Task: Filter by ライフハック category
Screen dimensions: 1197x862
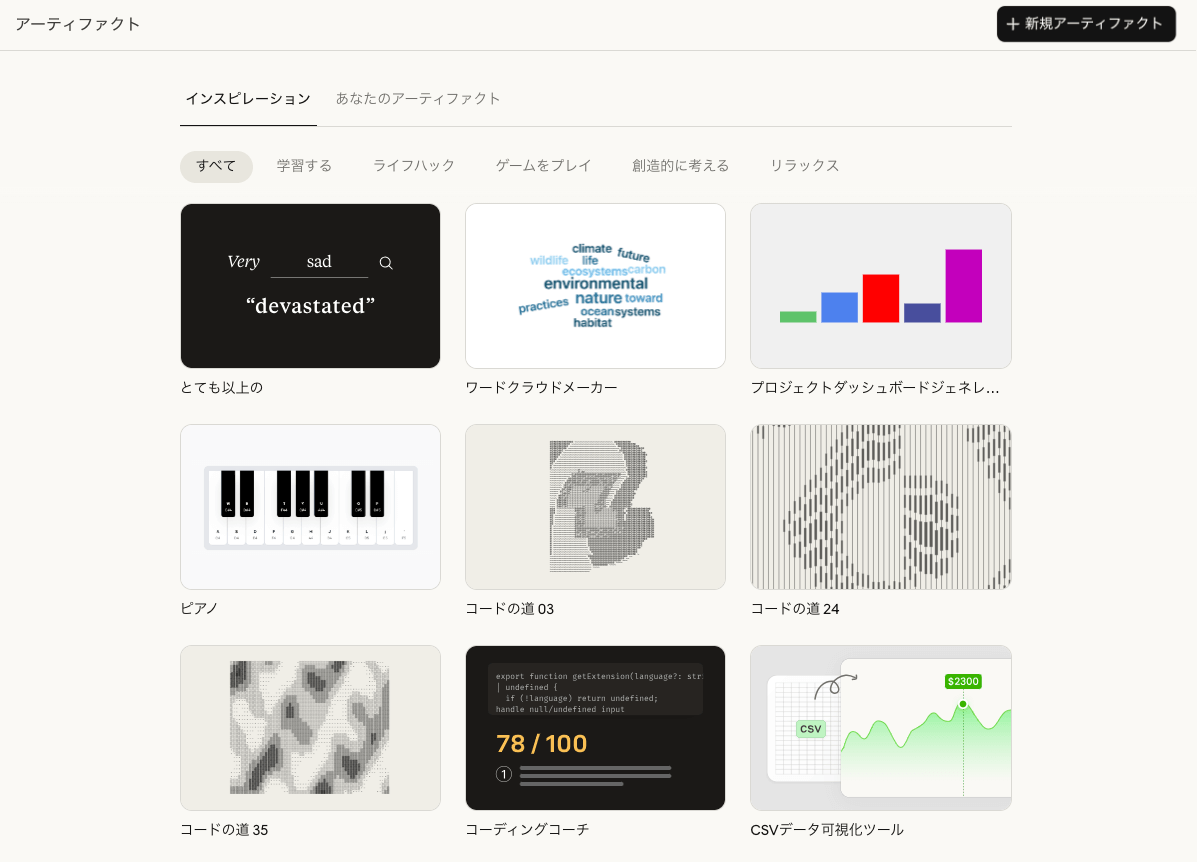Action: tap(413, 166)
